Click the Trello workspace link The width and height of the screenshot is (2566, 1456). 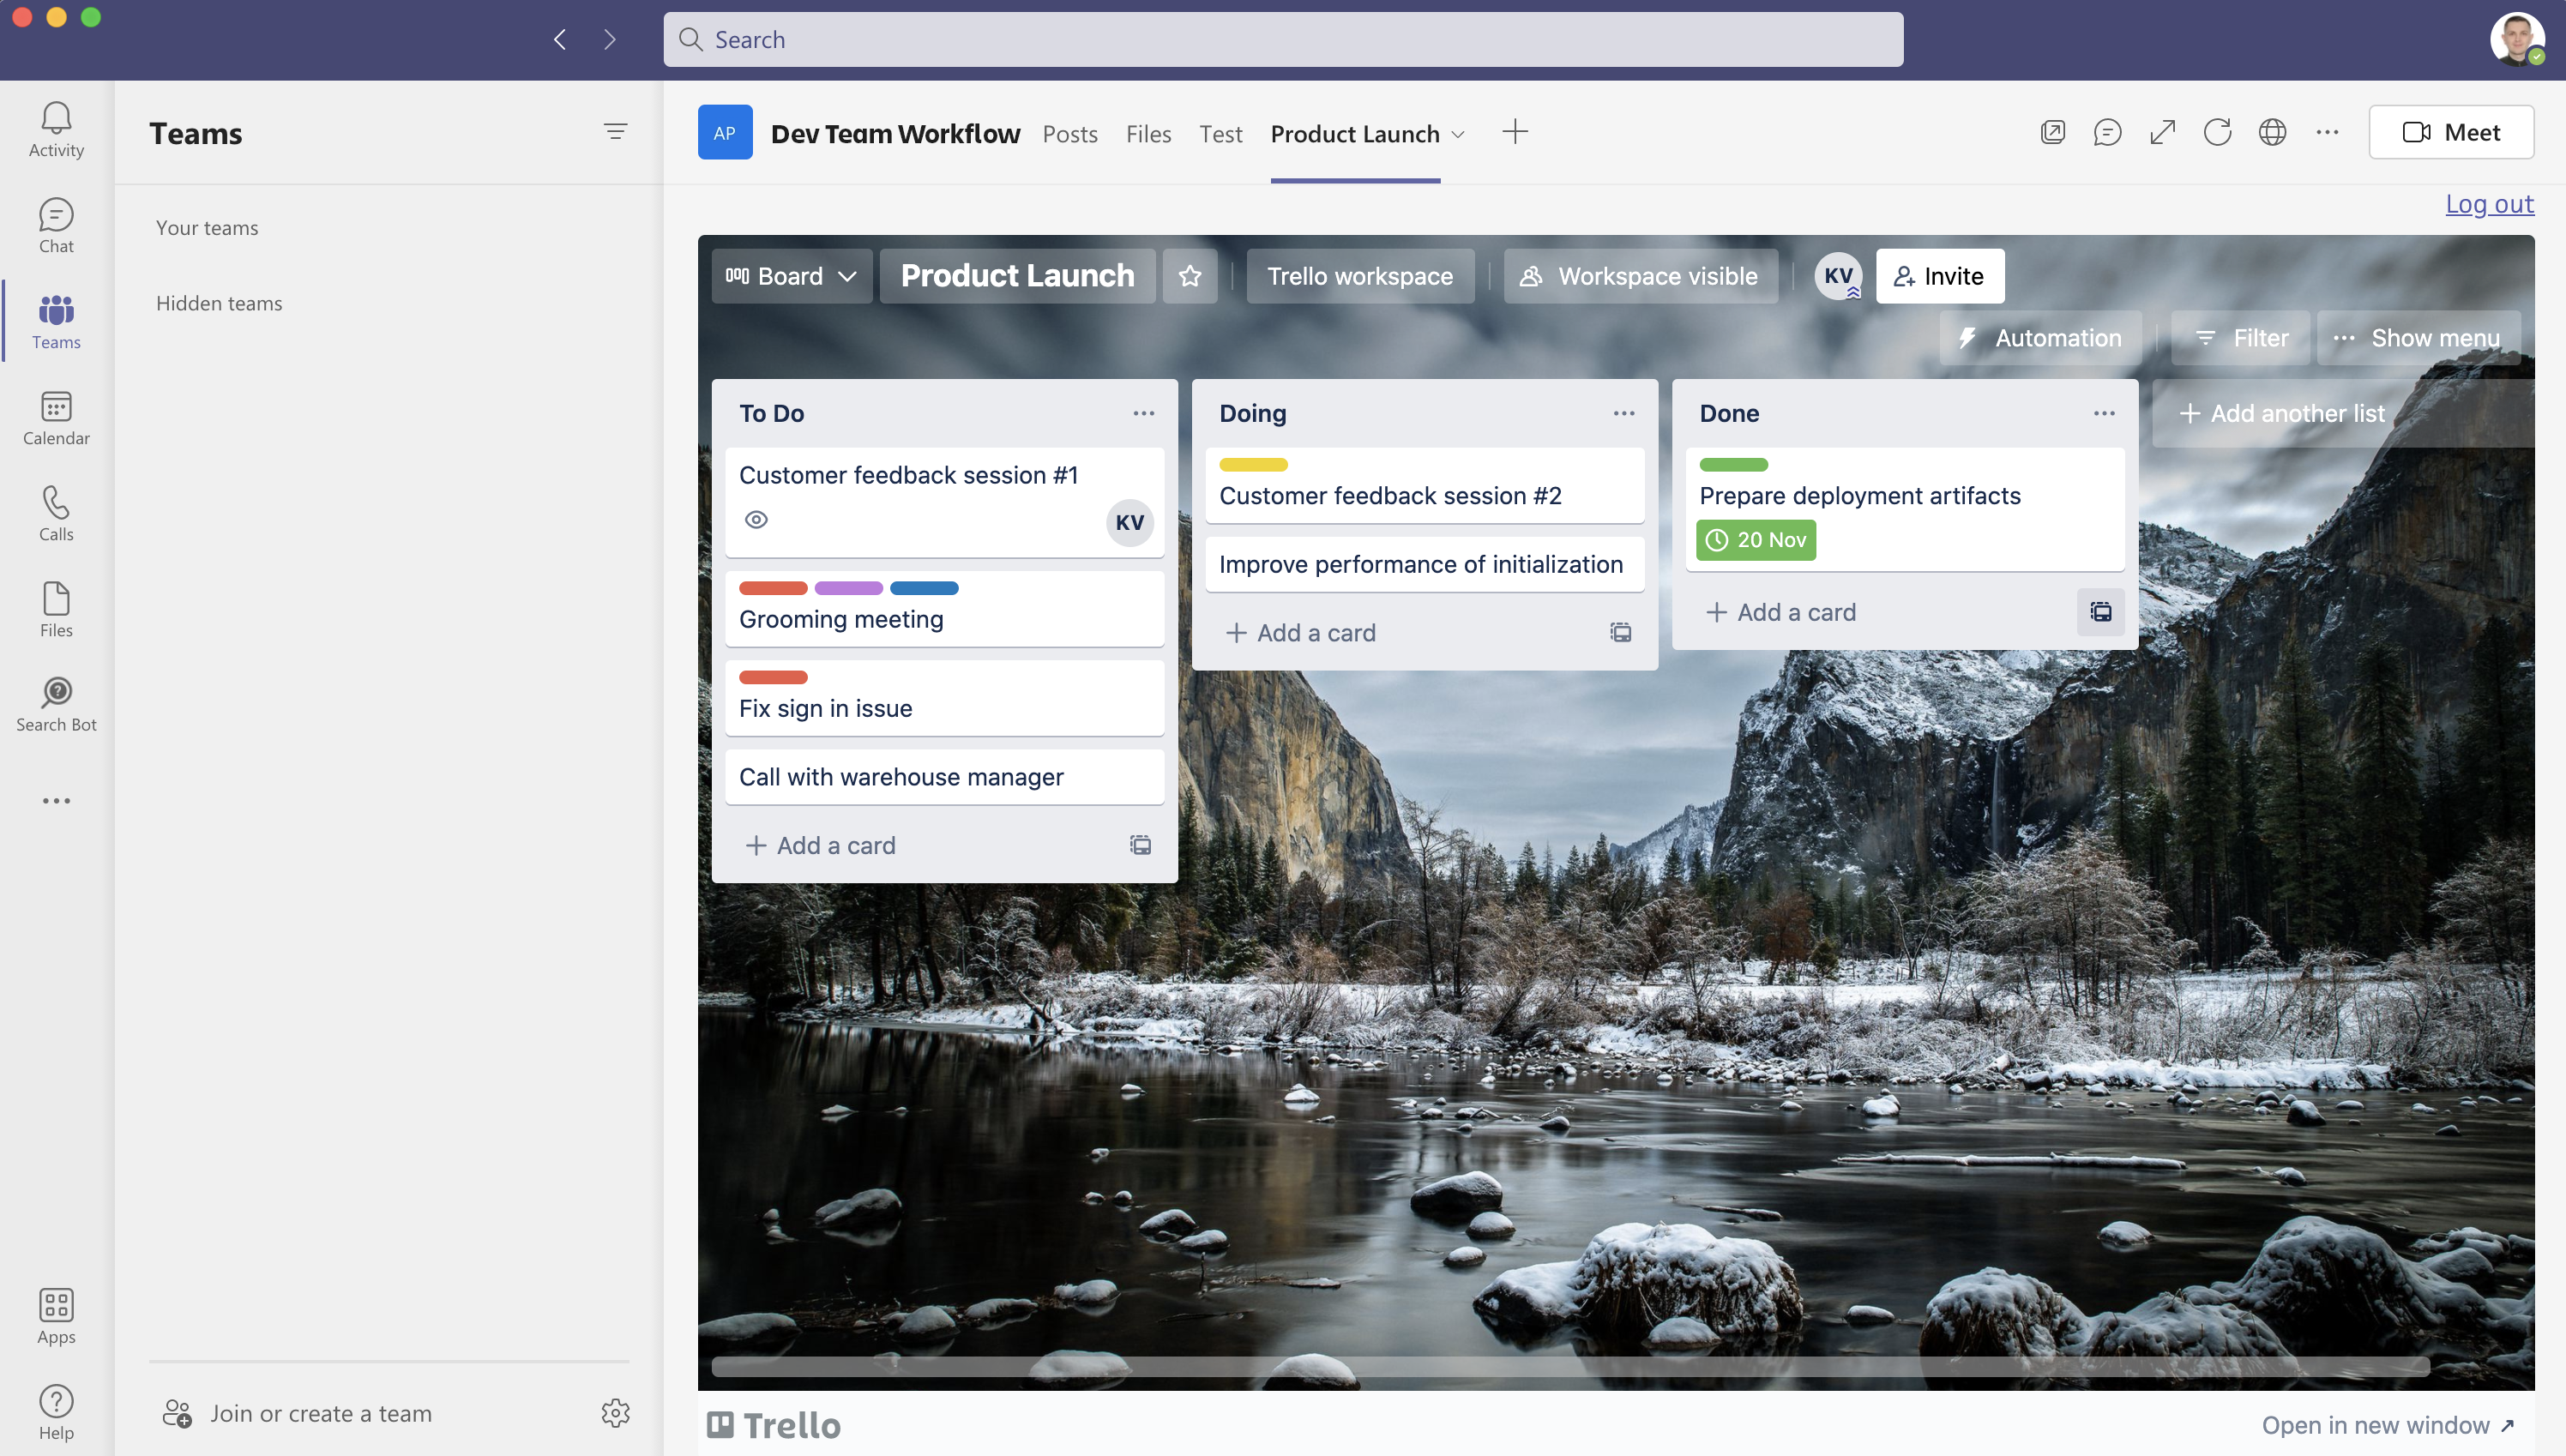coord(1358,275)
